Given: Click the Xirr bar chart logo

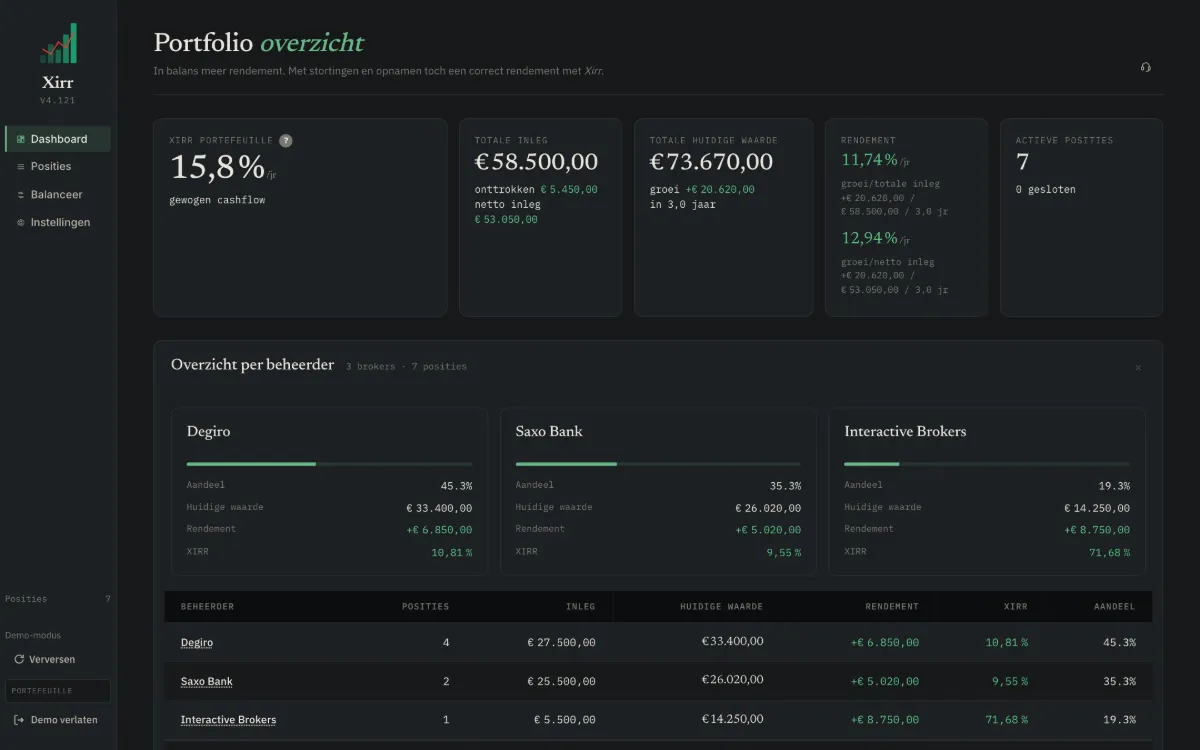Looking at the screenshot, I should point(58,43).
